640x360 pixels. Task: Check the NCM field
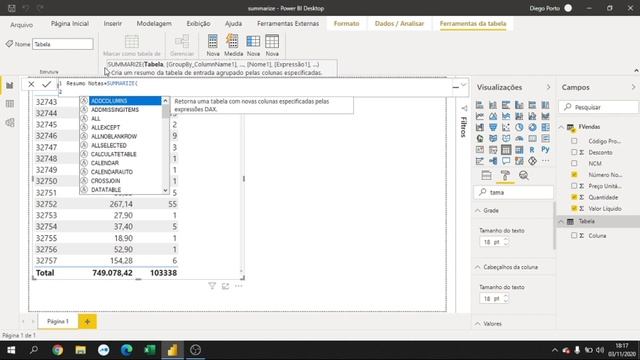(x=574, y=163)
